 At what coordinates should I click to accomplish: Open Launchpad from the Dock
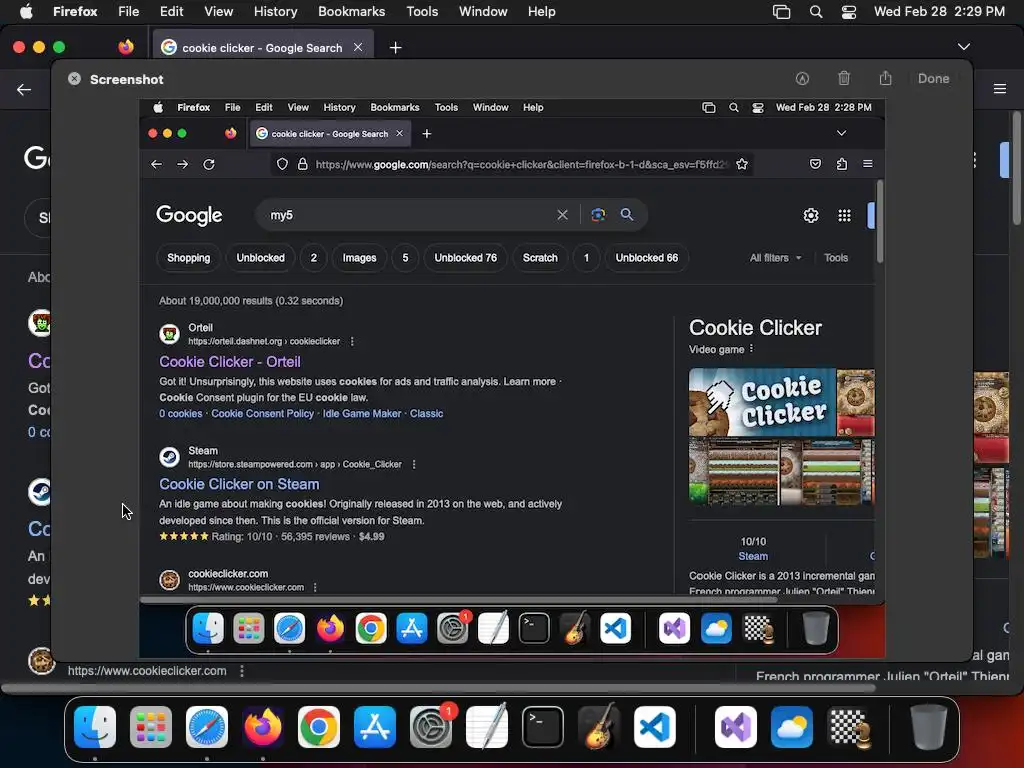tap(151, 726)
